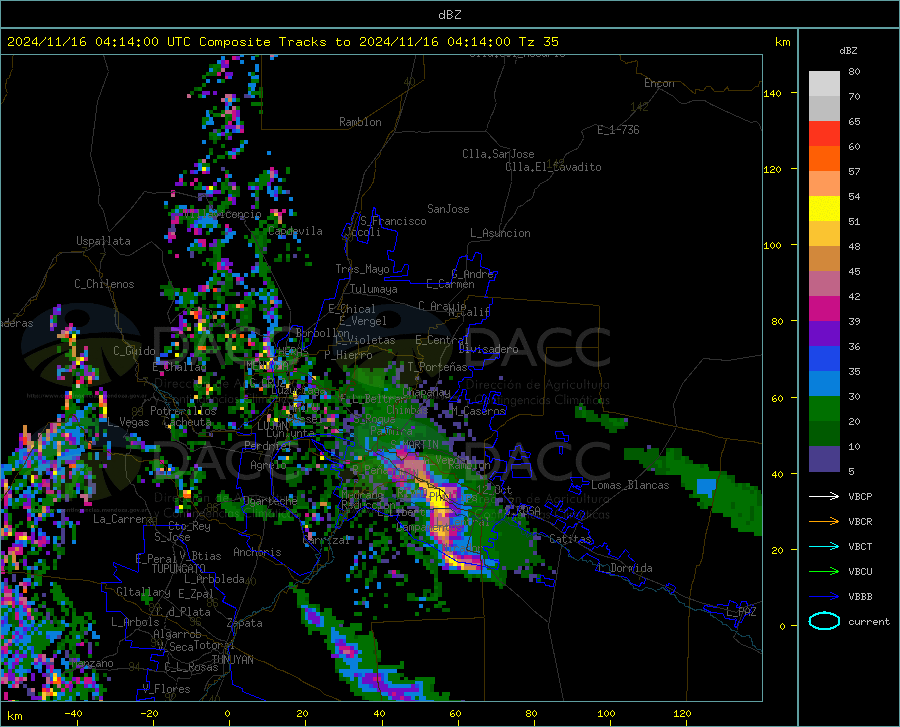This screenshot has height=727, width=900.
Task: Click the -40 tick on horizontal axis
Action: pos(73,713)
